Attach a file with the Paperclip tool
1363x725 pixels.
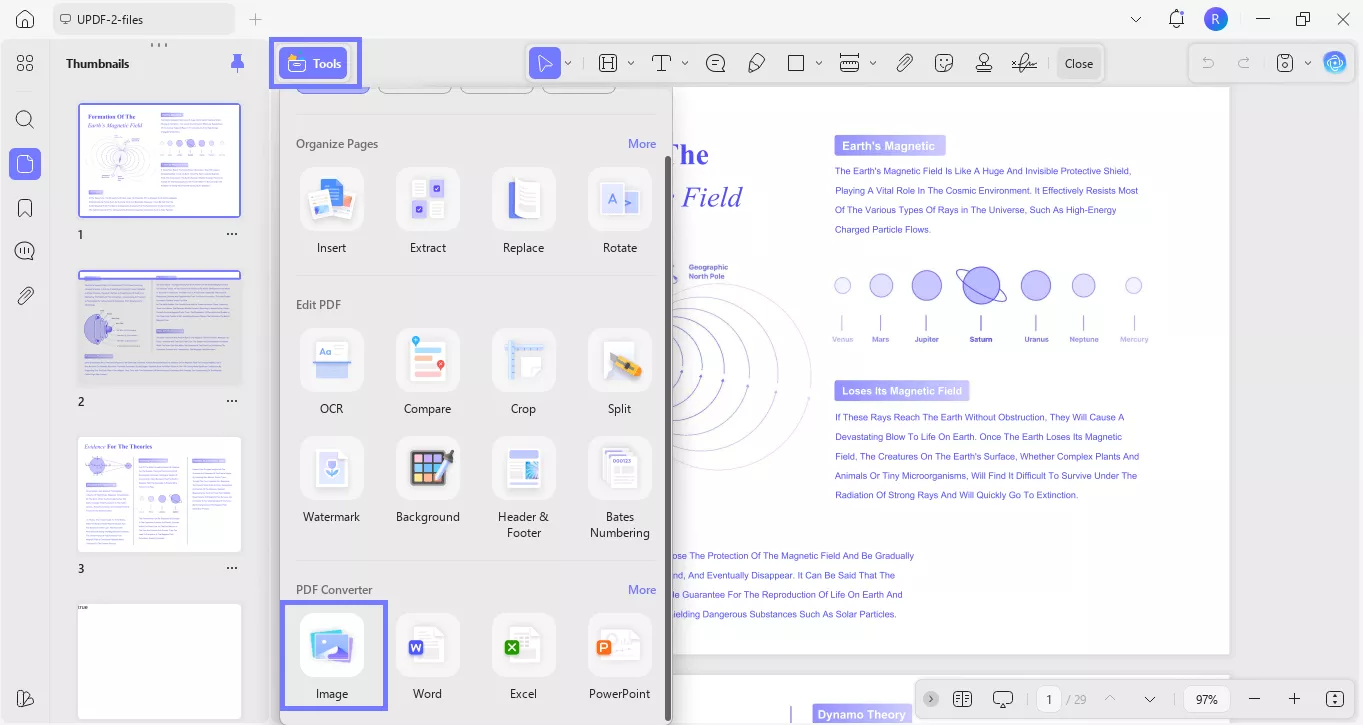pyautogui.click(x=904, y=63)
